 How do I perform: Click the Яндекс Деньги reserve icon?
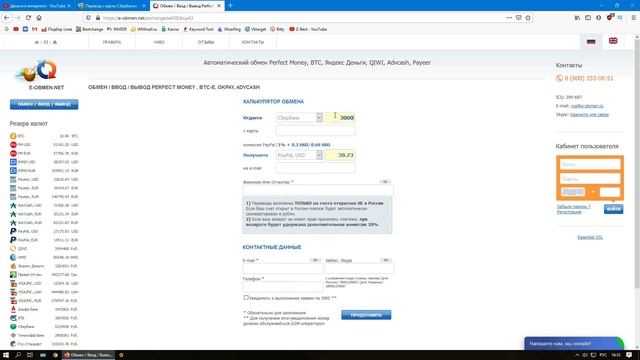coord(13,266)
